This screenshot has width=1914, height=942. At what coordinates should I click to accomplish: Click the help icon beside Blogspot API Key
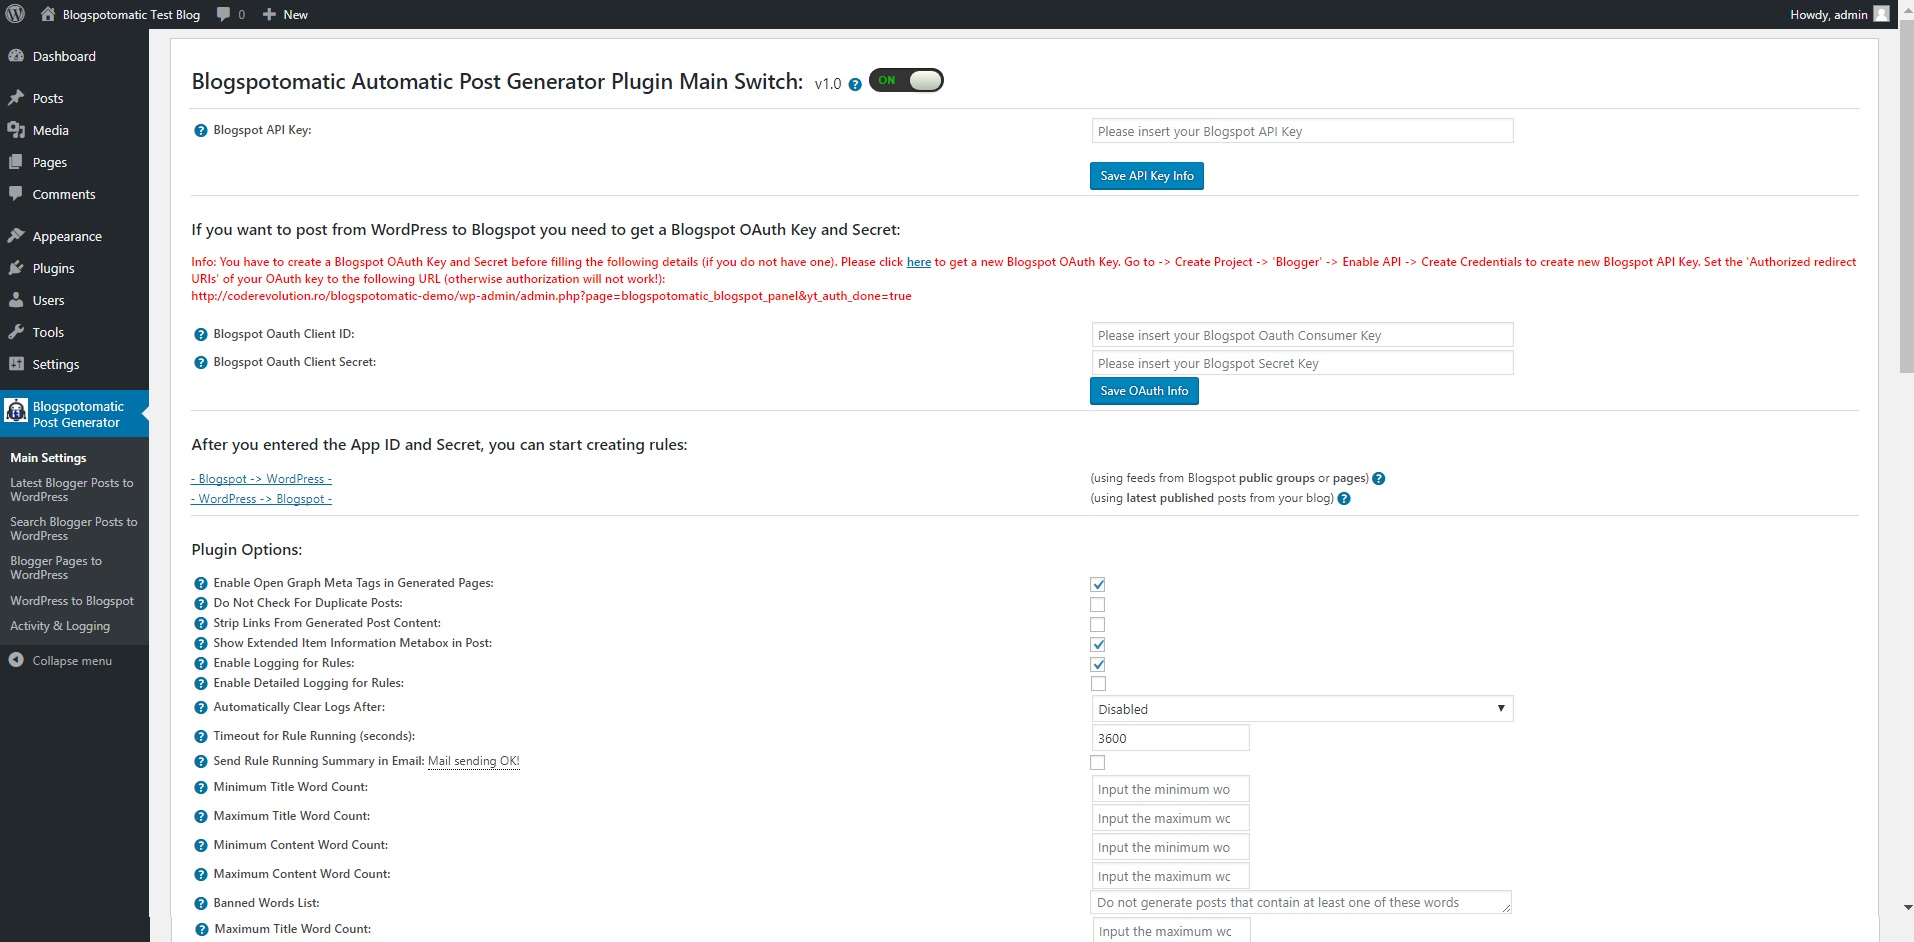(200, 131)
